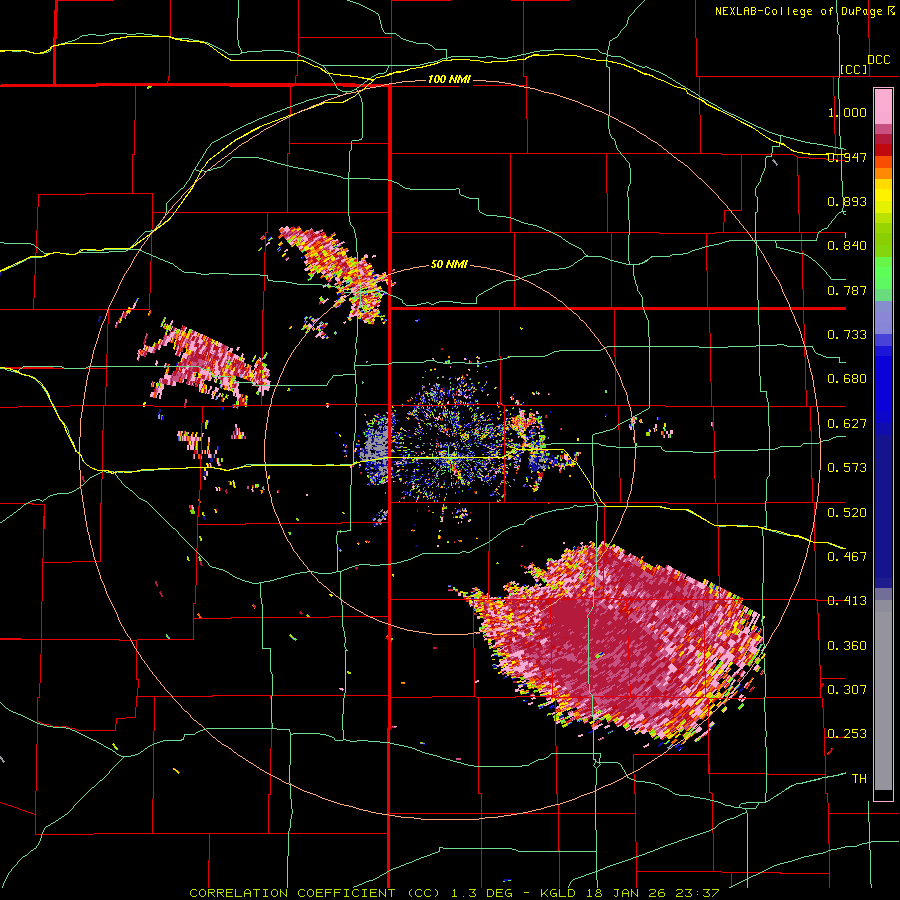The height and width of the screenshot is (900, 900).
Task: Select the 1.000 scale value
Action: (x=847, y=112)
